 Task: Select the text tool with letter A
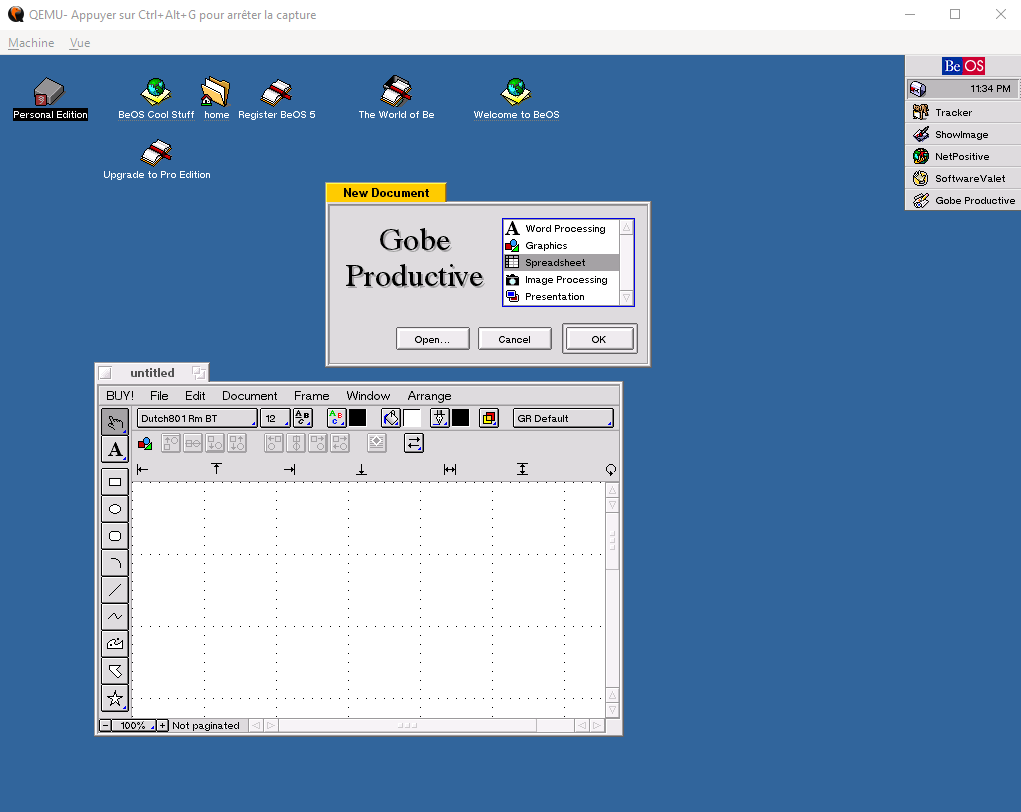pos(115,449)
